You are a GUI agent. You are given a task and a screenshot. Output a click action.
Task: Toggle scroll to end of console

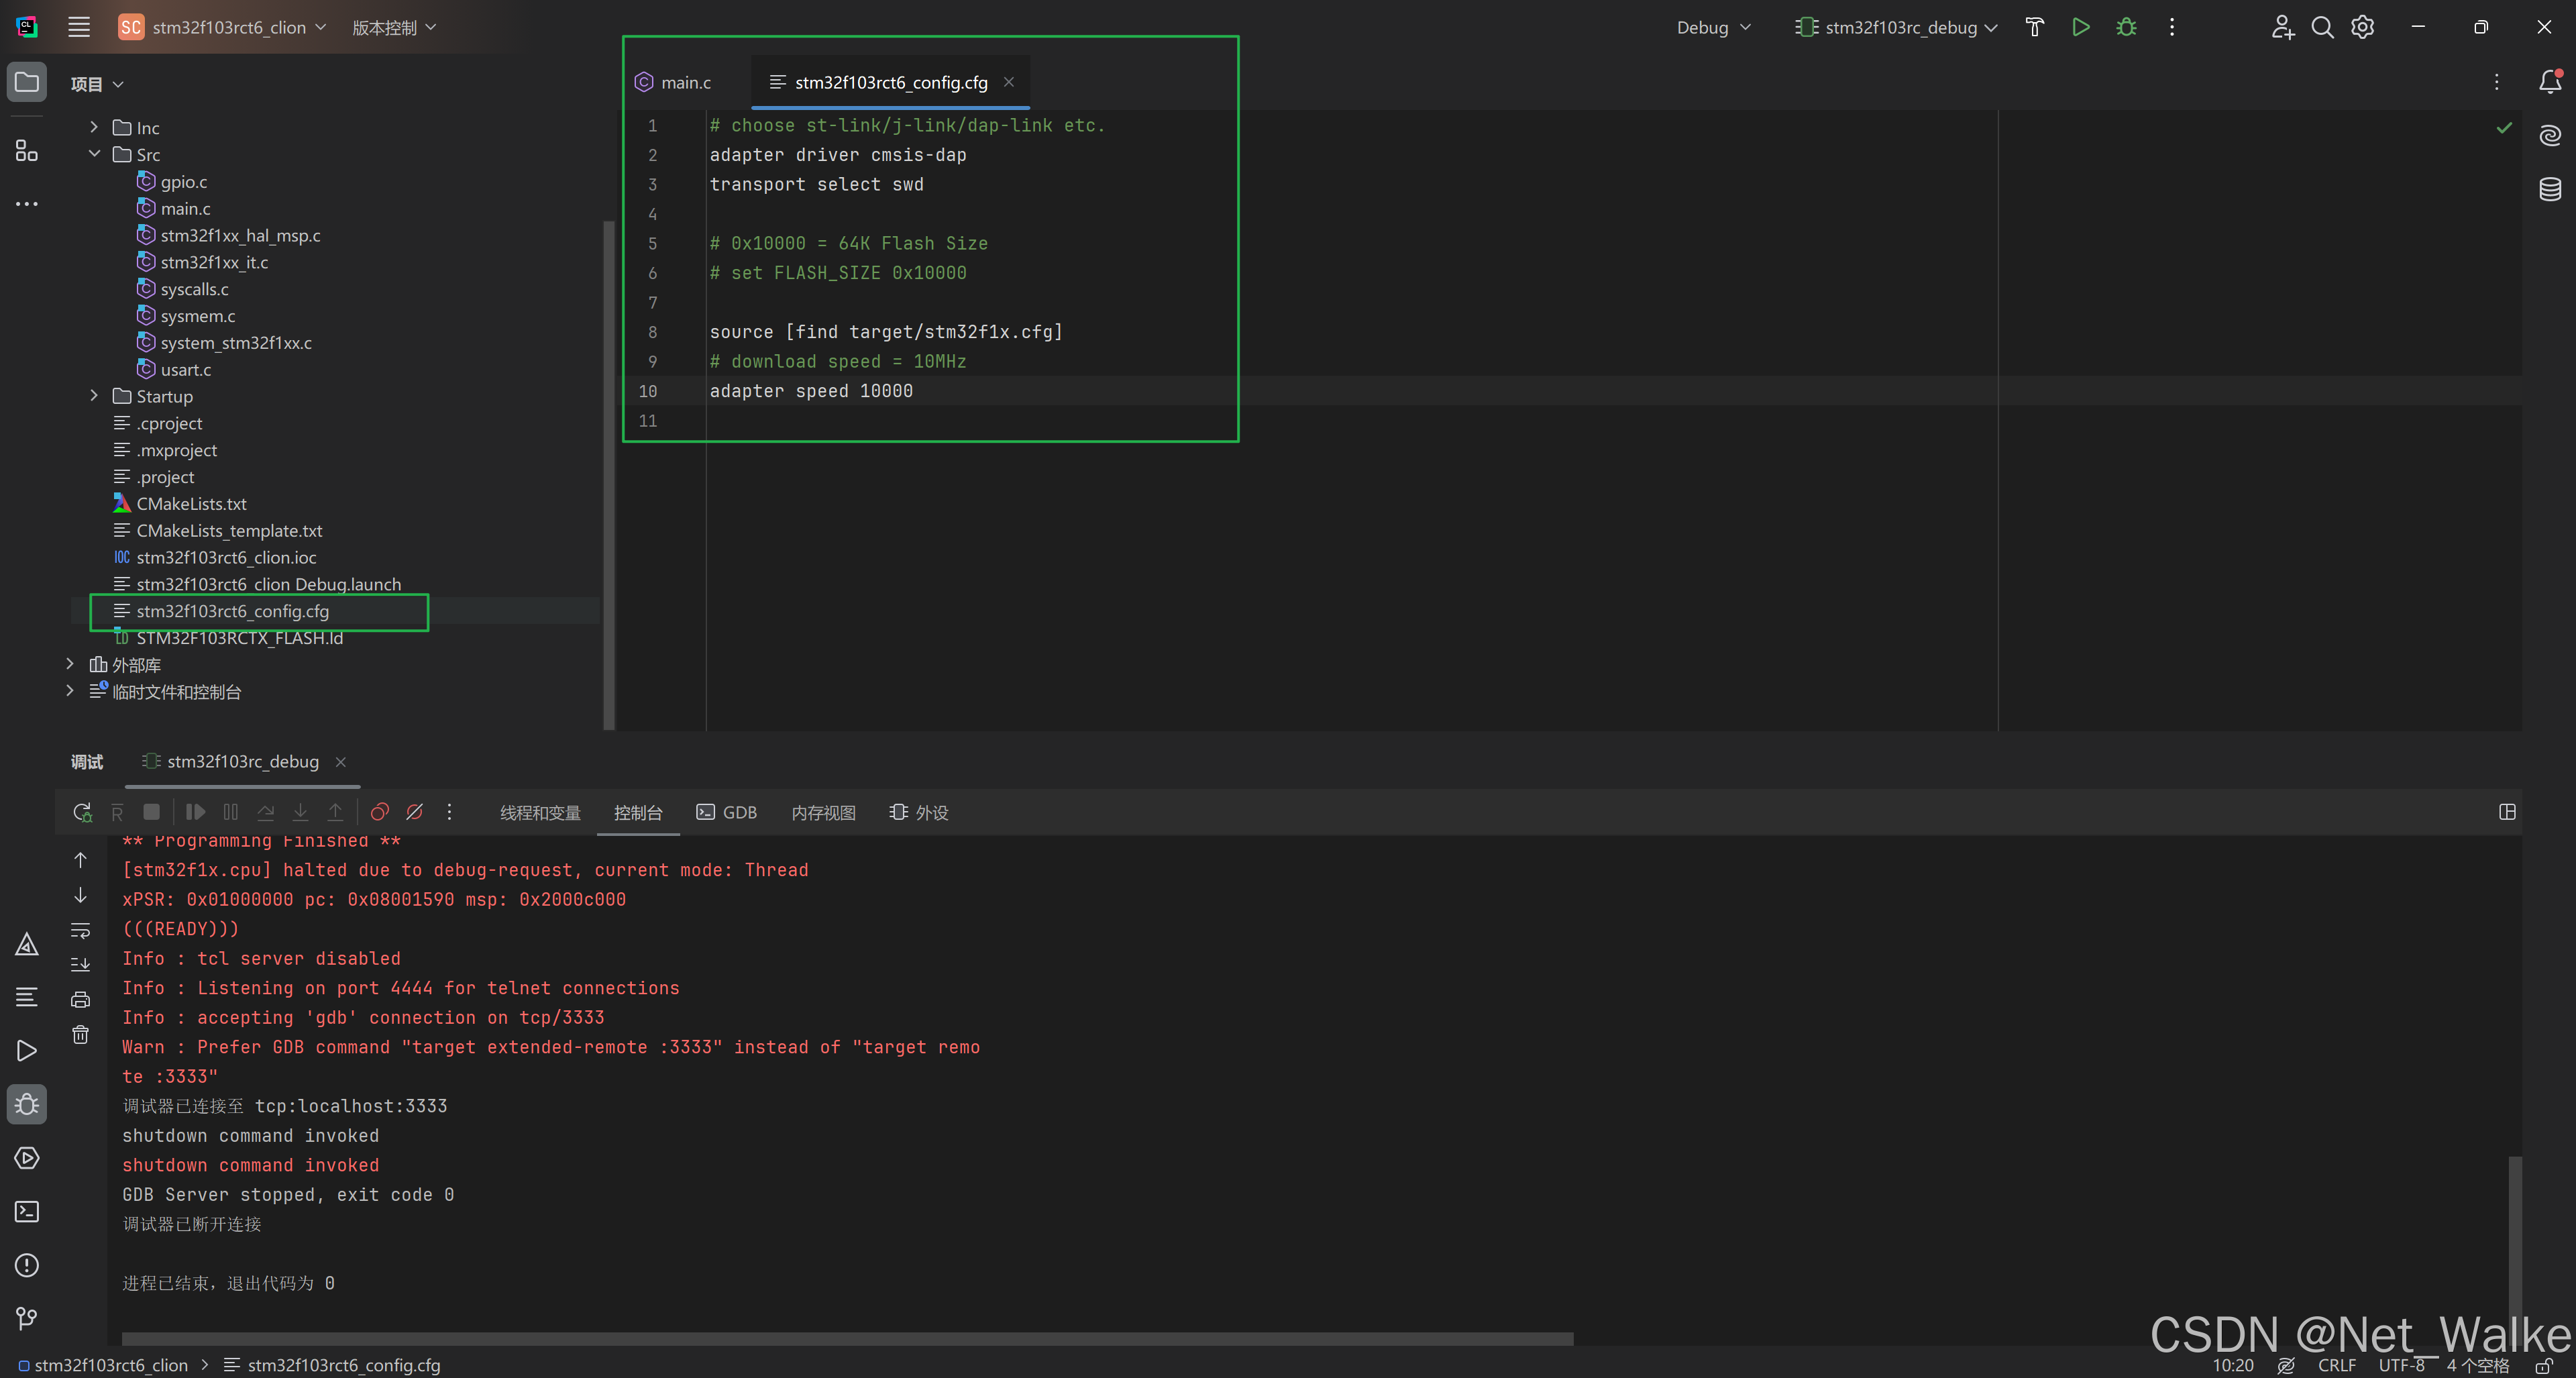point(81,964)
